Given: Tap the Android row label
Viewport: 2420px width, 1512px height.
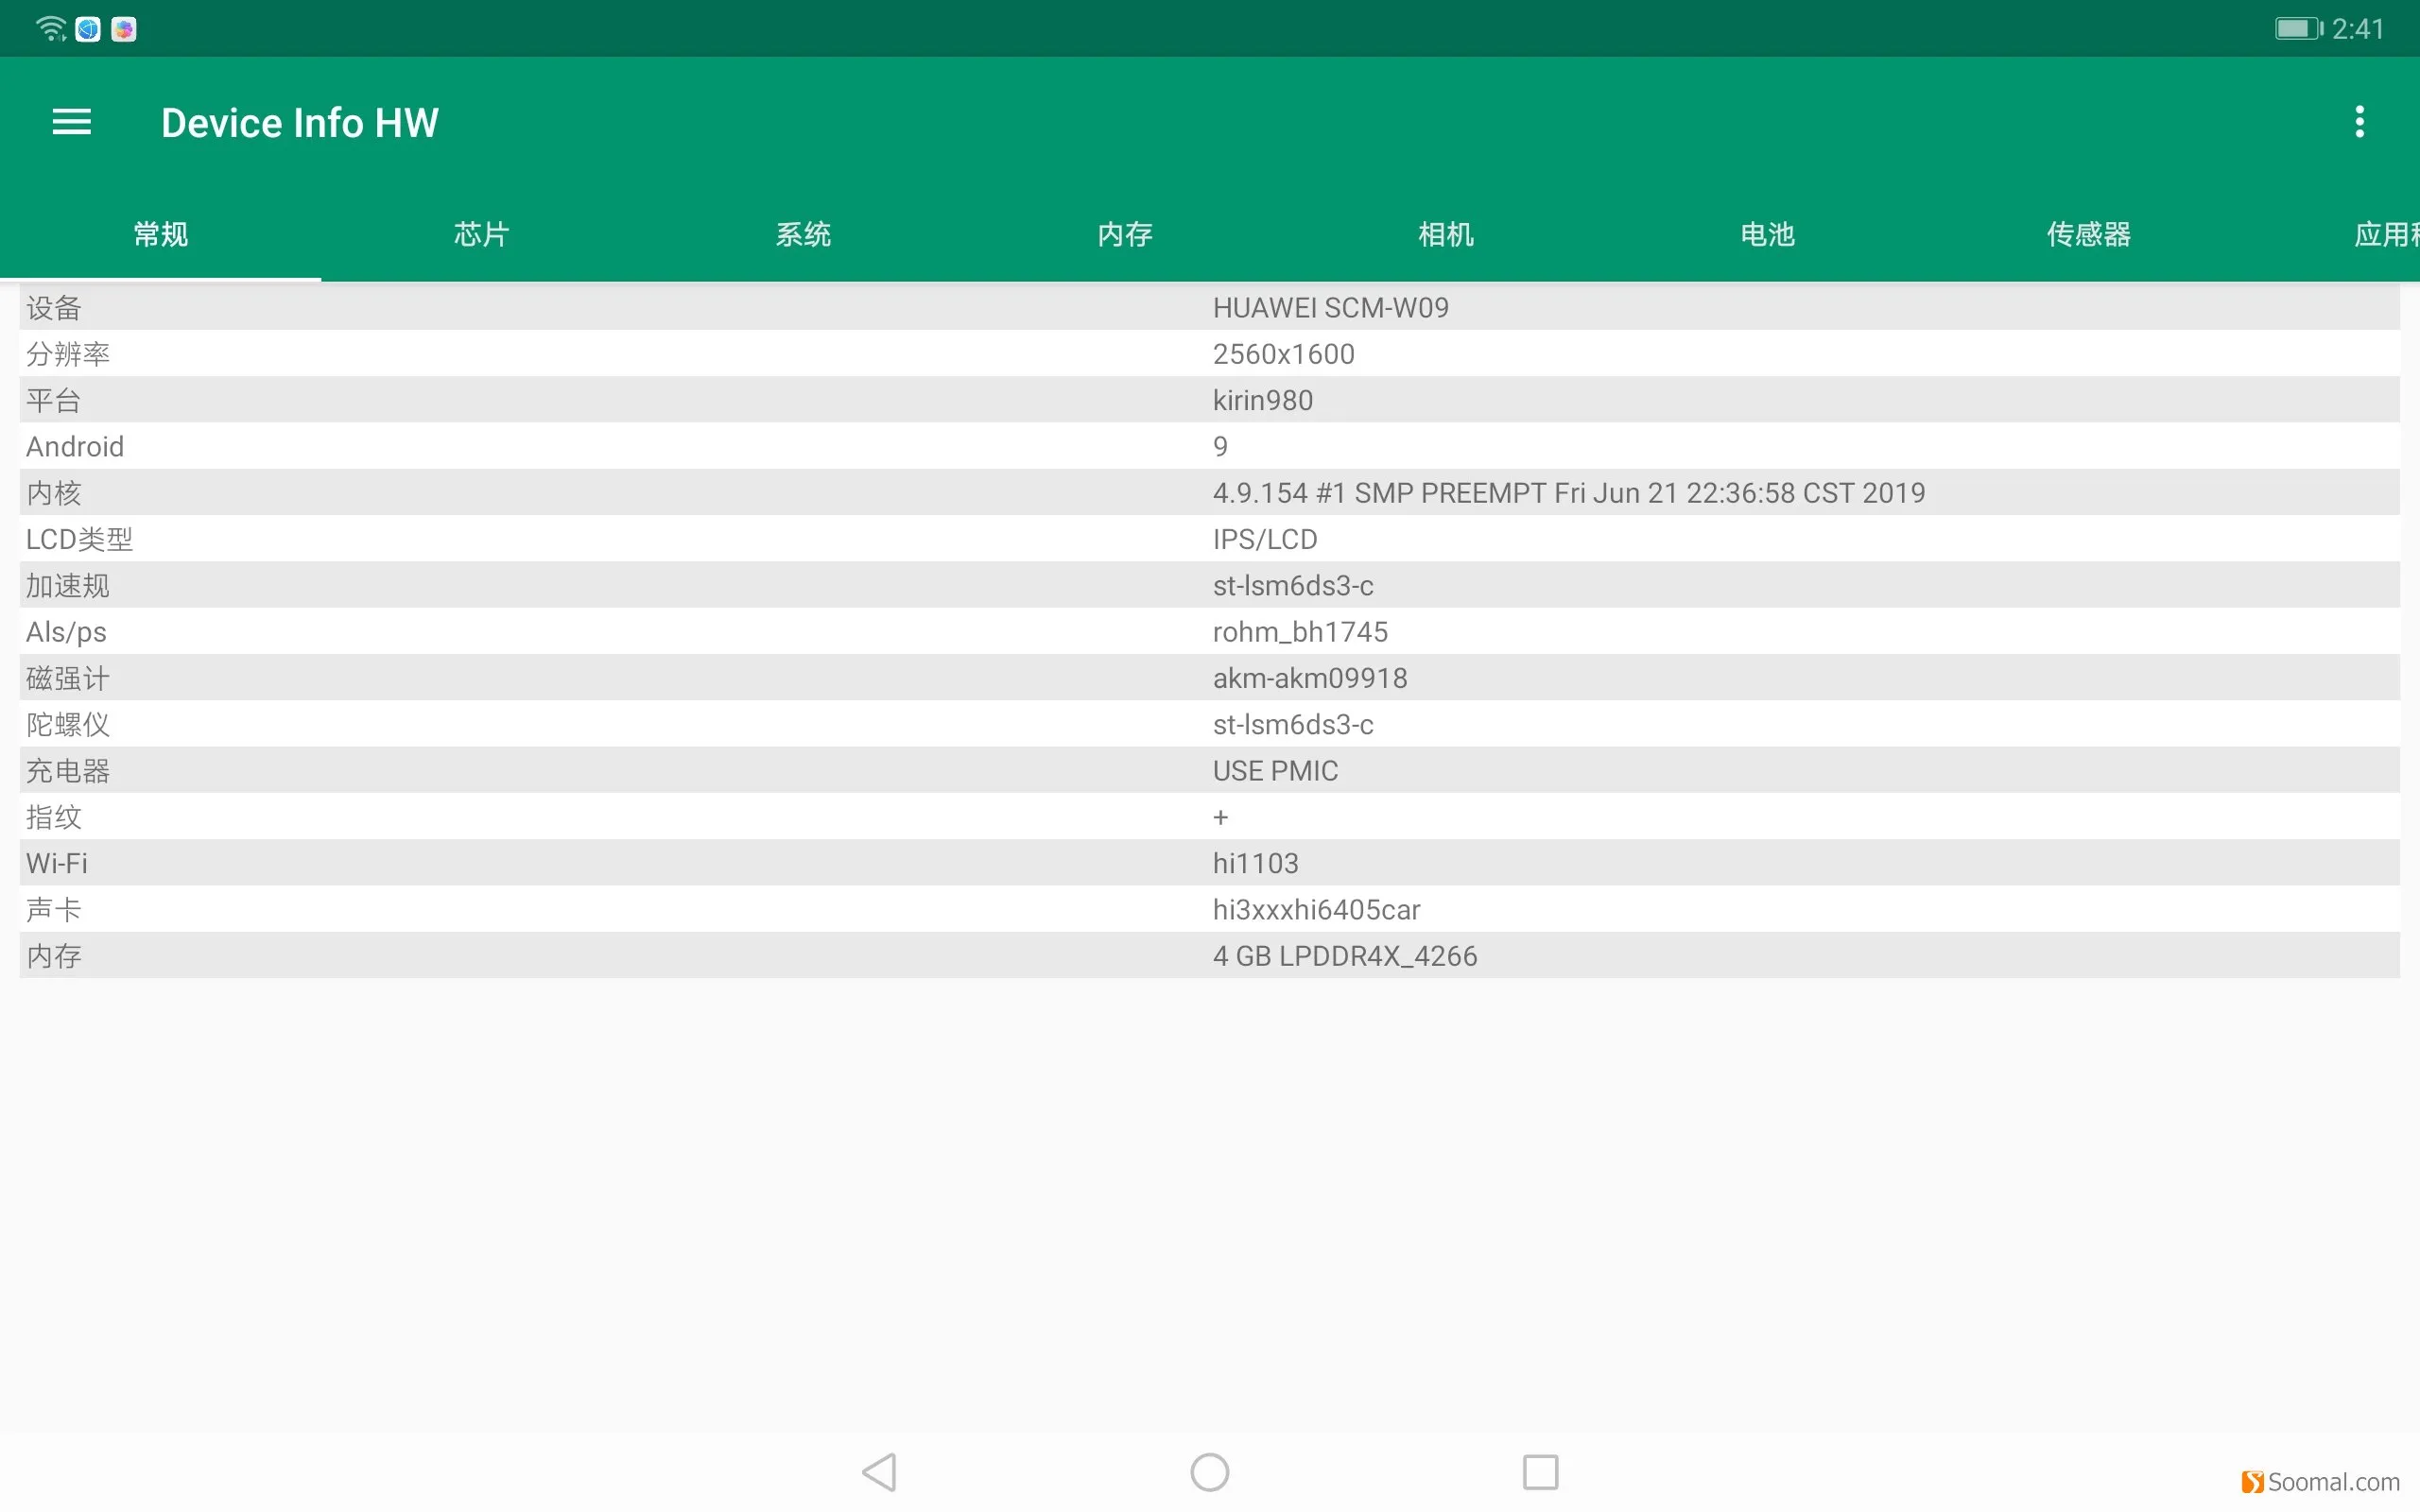Looking at the screenshot, I should pos(75,447).
